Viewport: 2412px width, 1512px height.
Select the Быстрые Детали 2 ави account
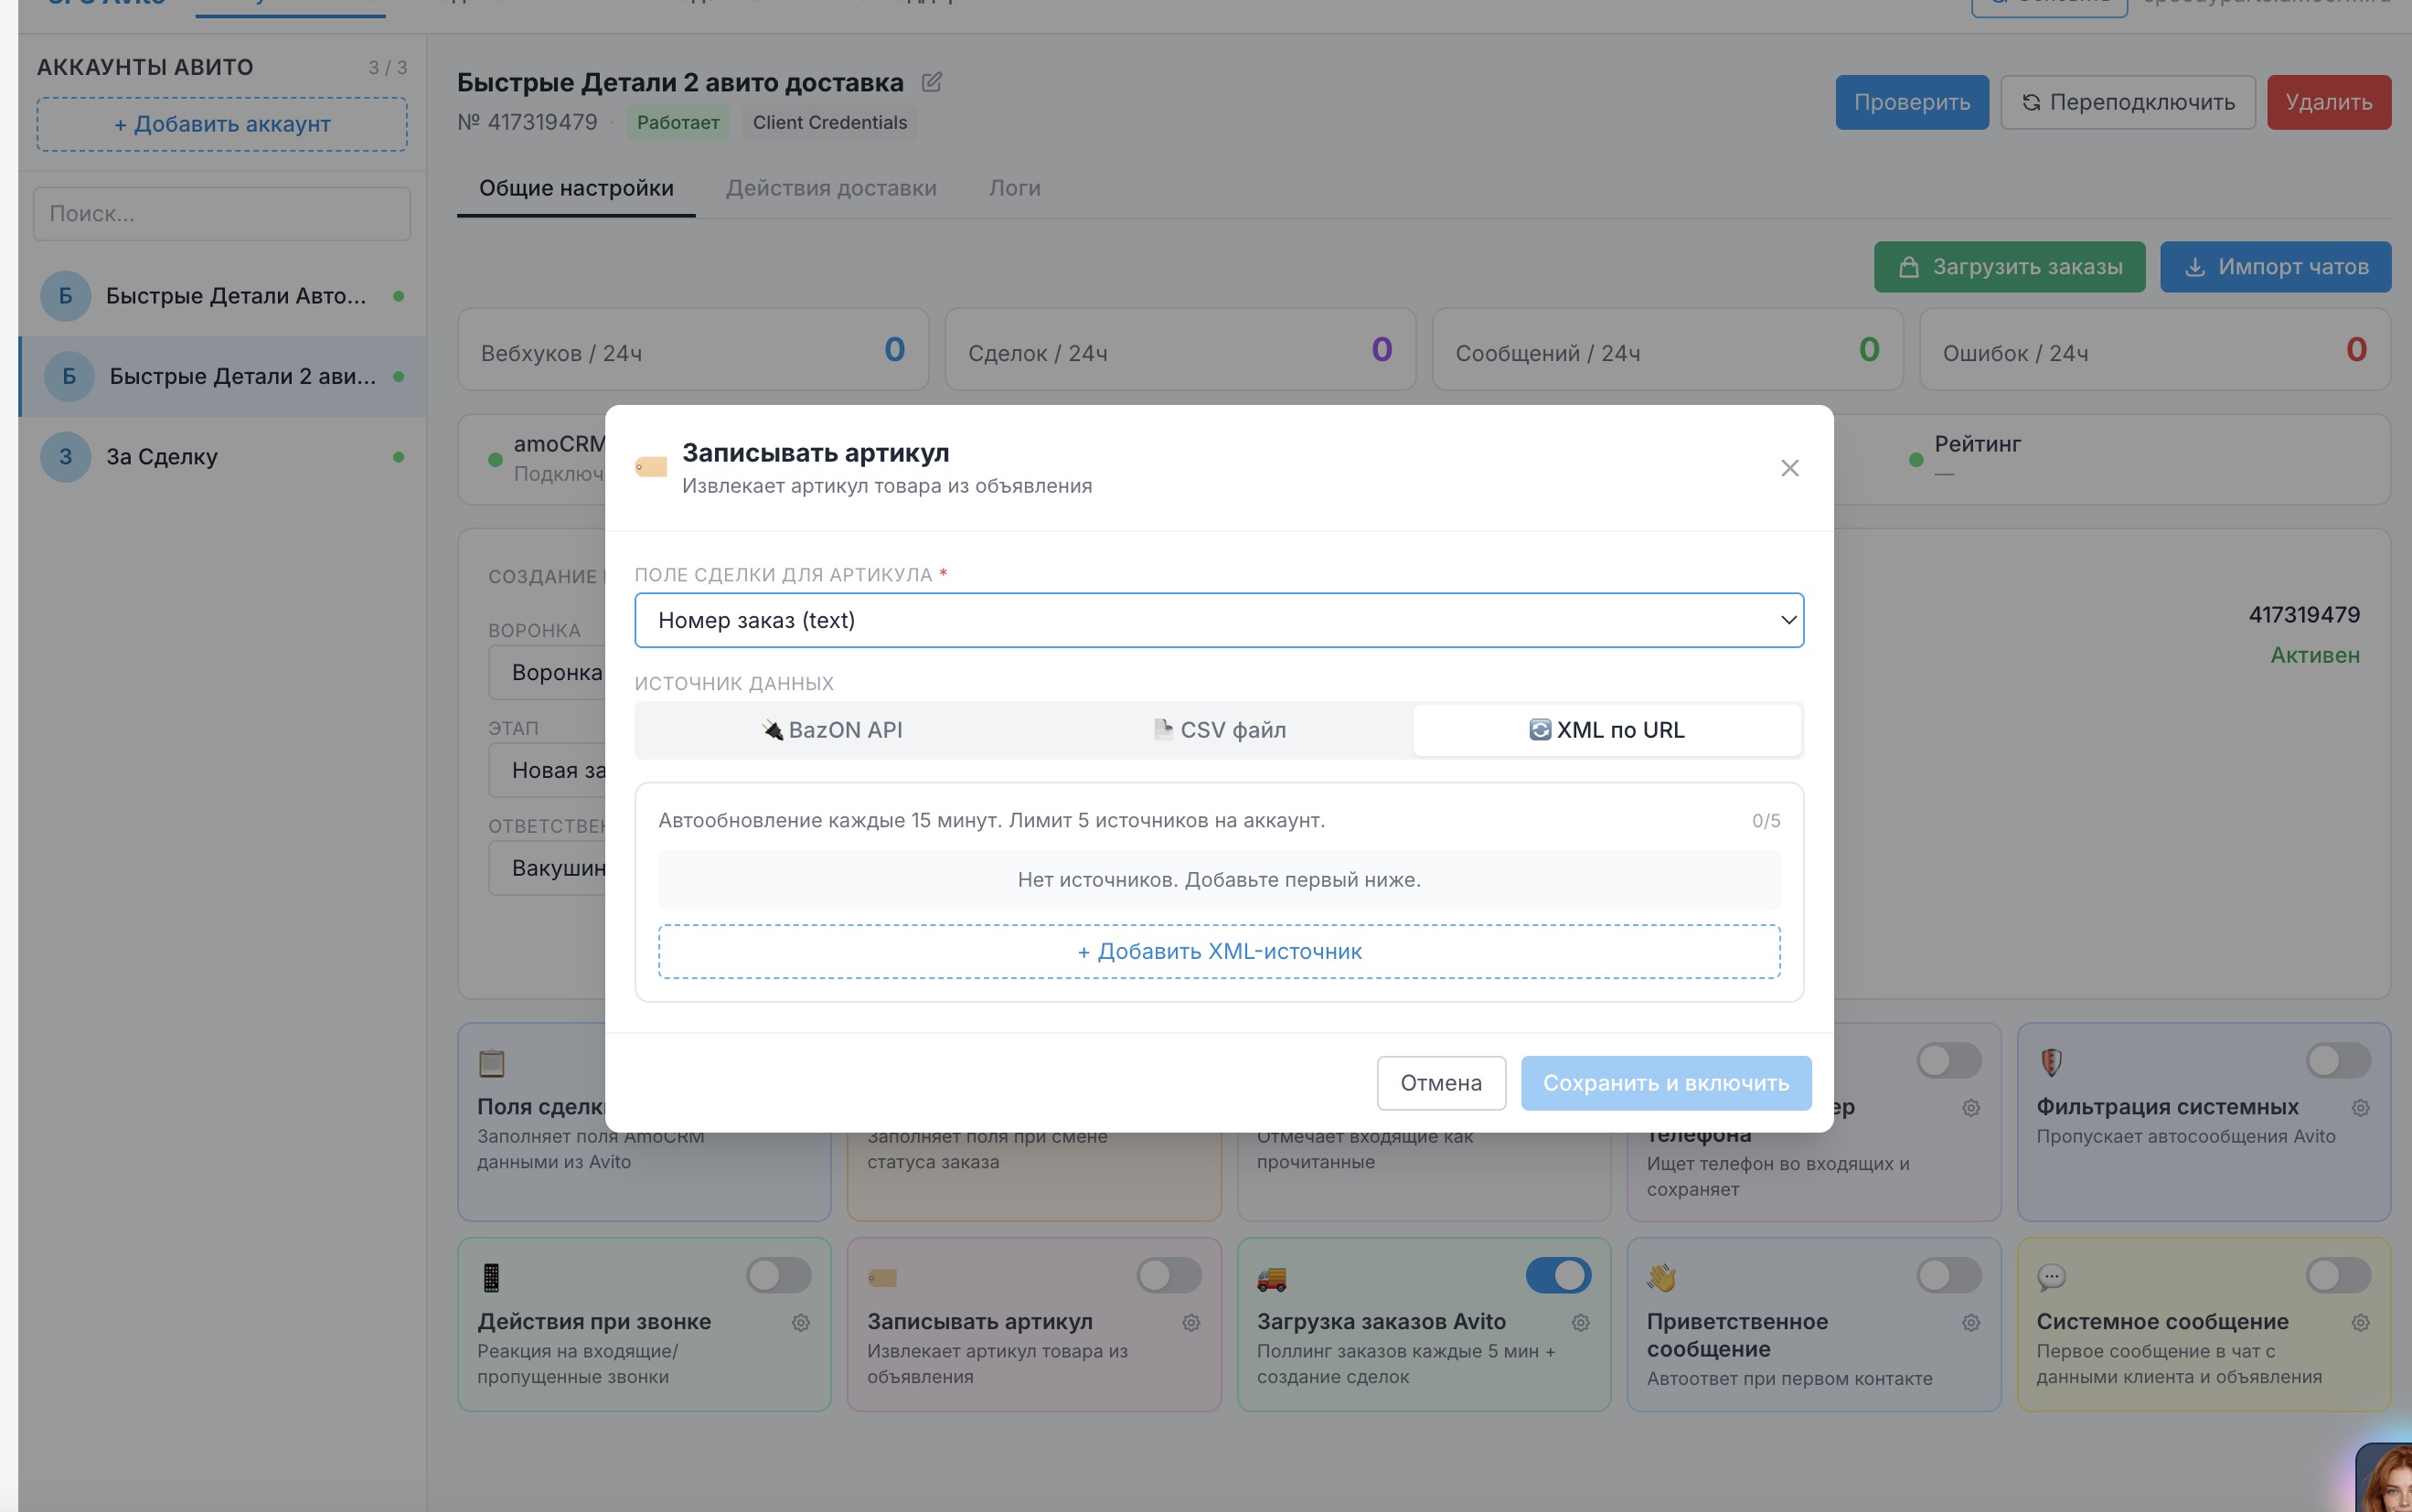point(222,376)
